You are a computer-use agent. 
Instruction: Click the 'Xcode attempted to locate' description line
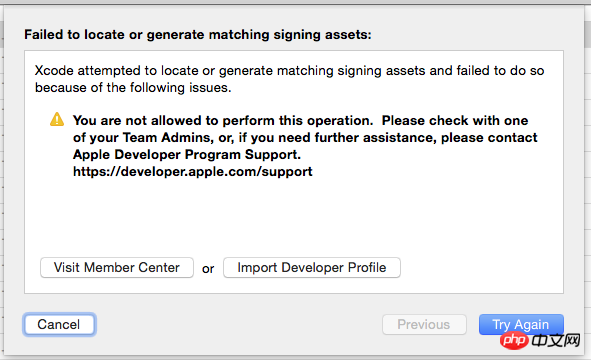coord(289,70)
